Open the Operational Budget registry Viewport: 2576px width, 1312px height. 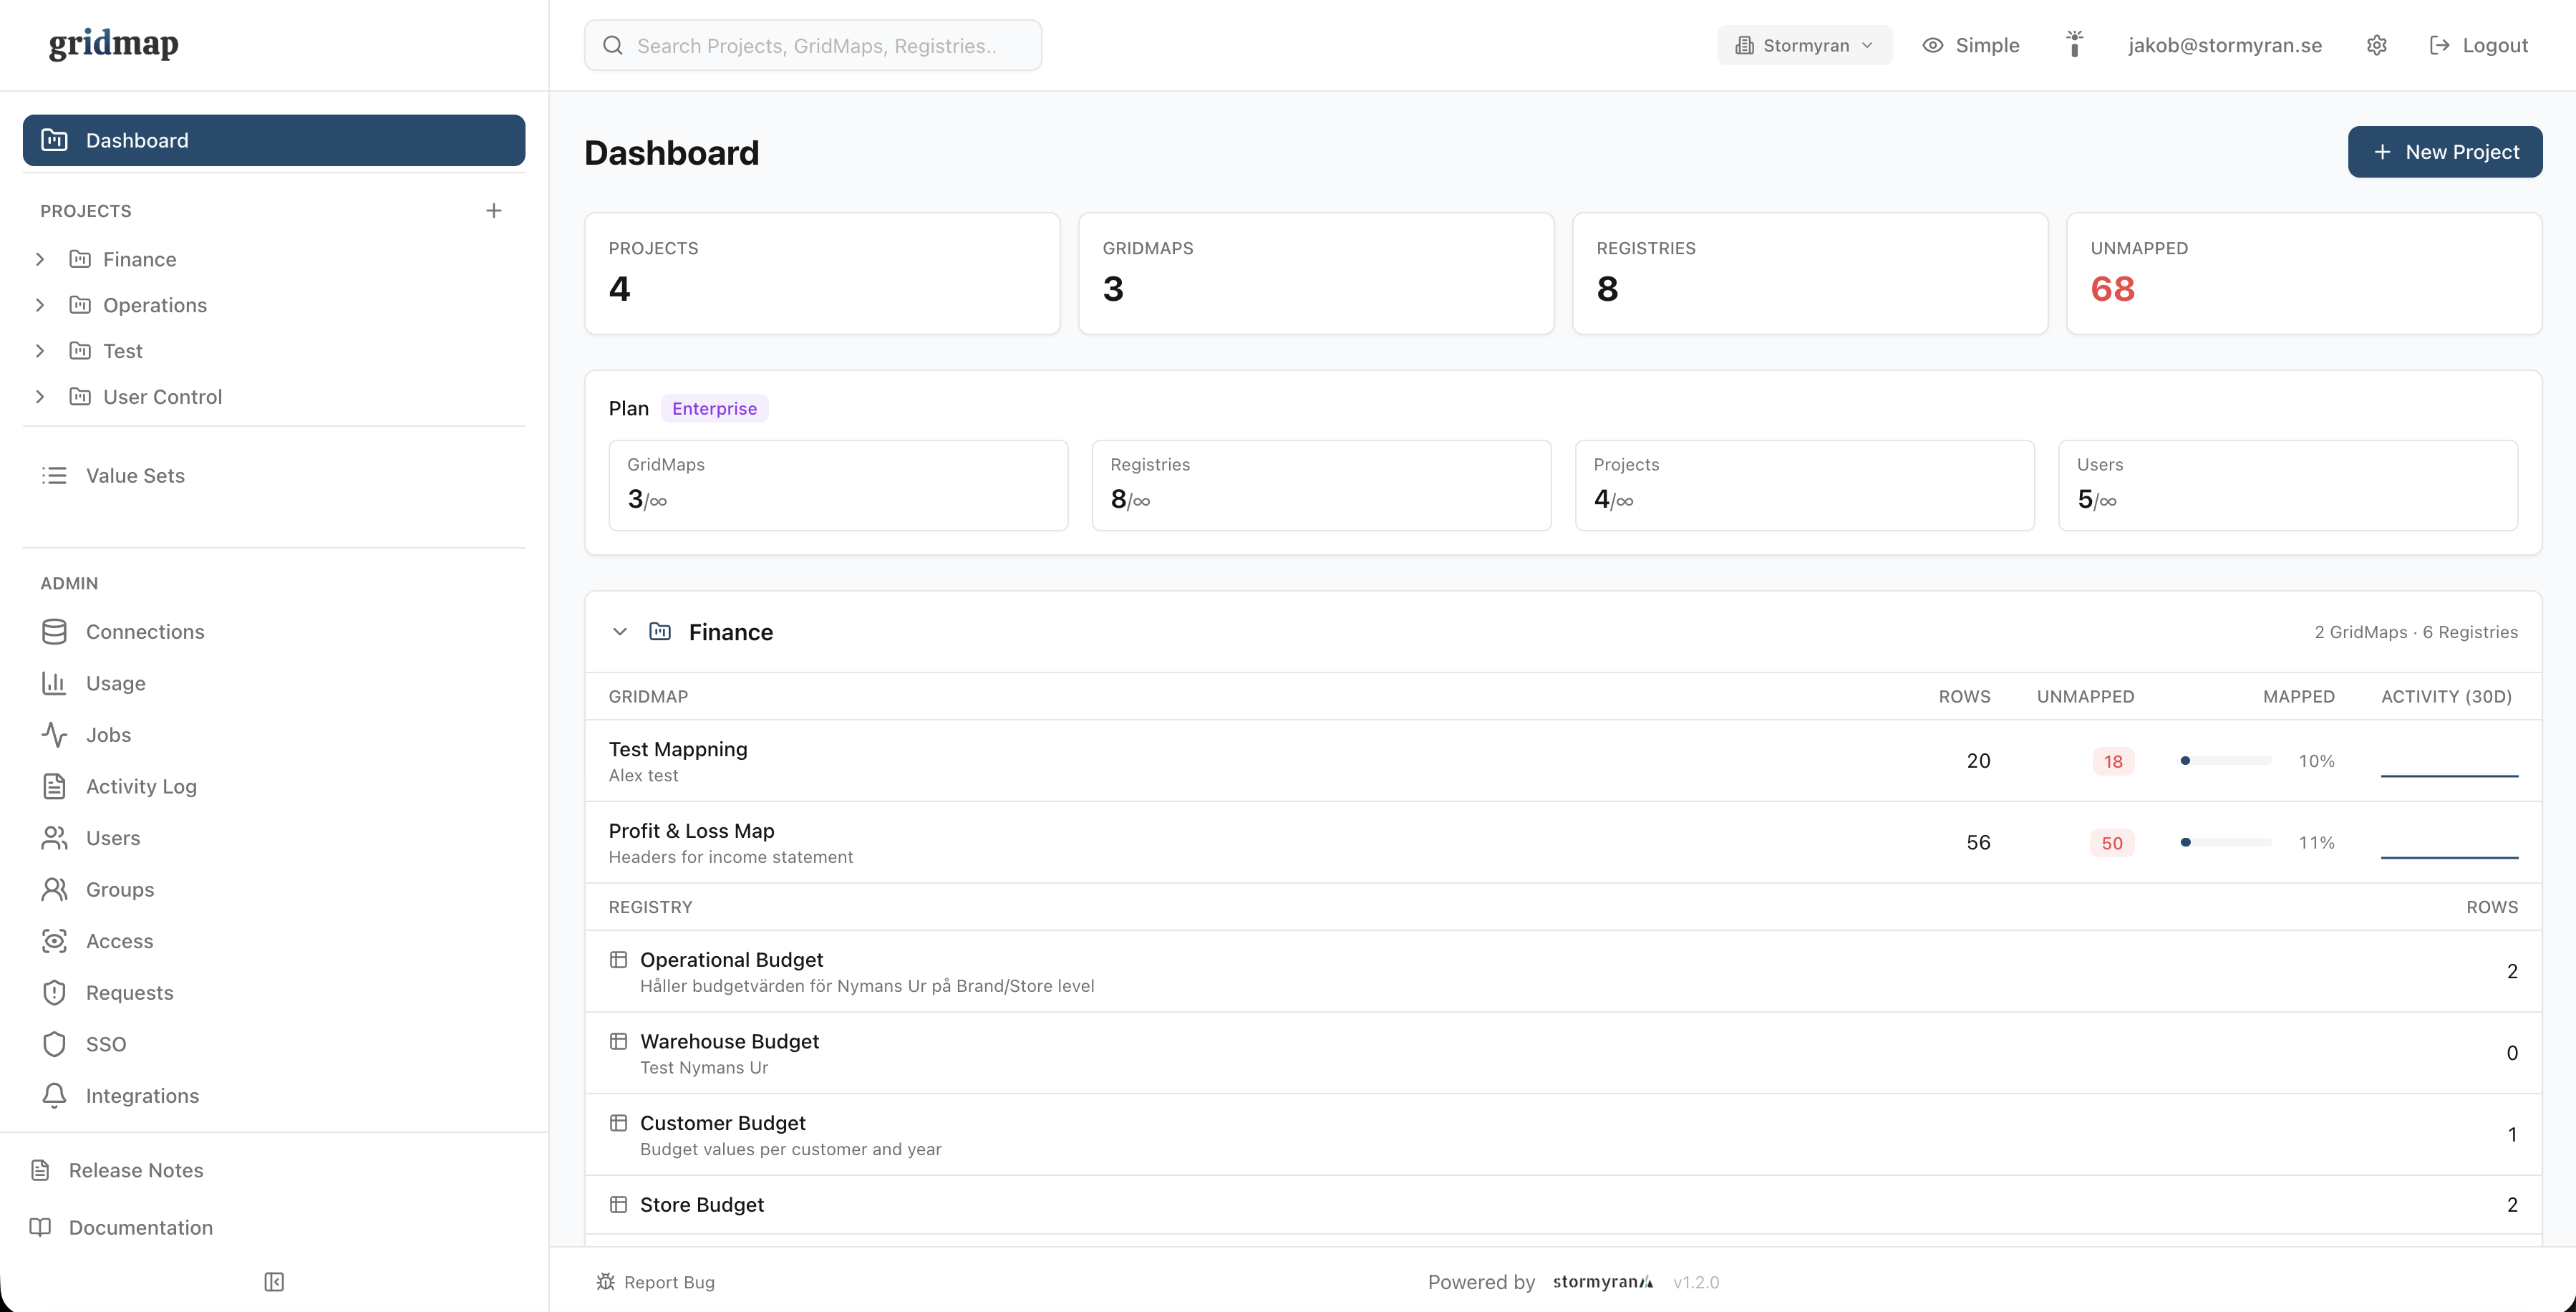1563,971
